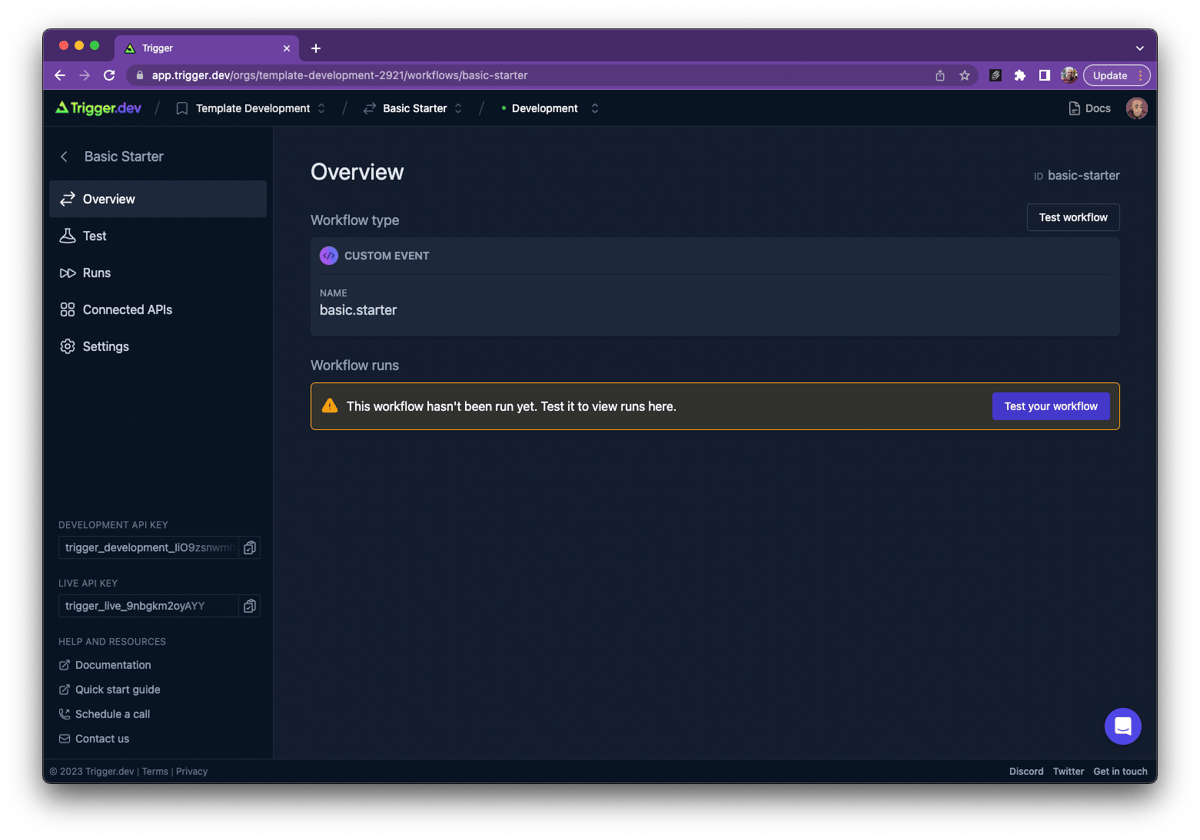Open the Overview sidebar item

[x=158, y=199]
